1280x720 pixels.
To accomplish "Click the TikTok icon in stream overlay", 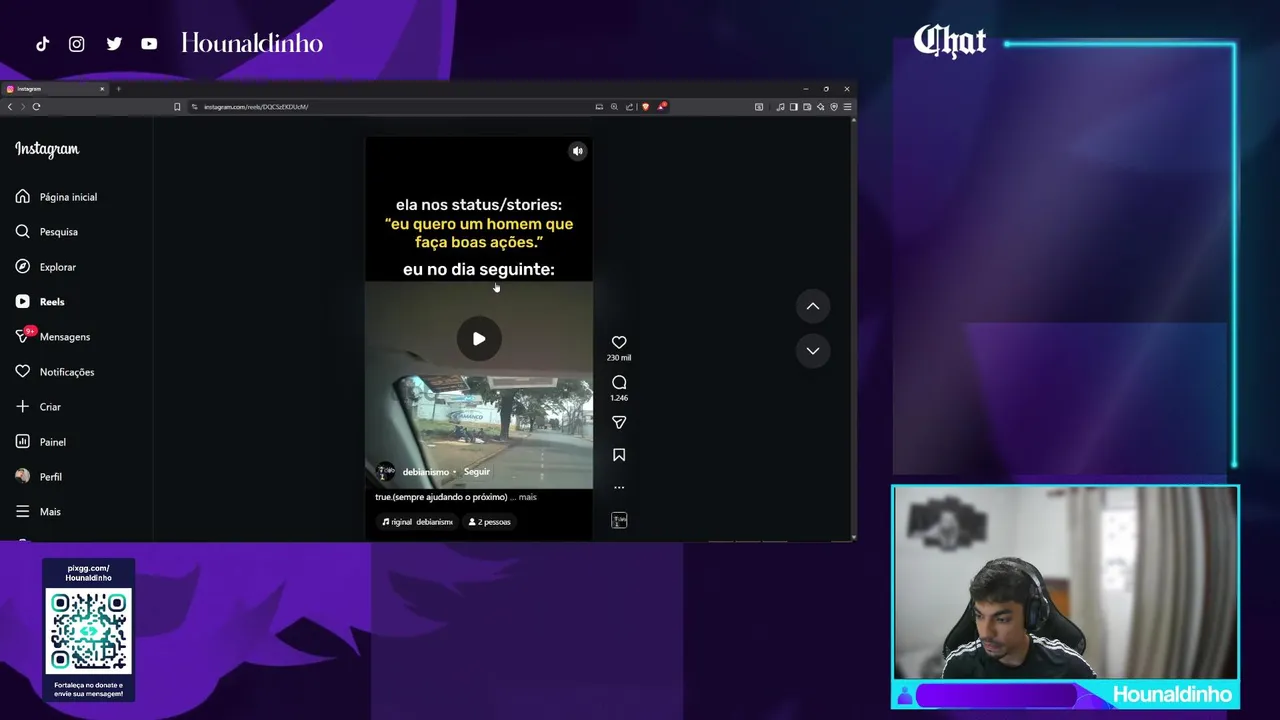I will pos(42,44).
